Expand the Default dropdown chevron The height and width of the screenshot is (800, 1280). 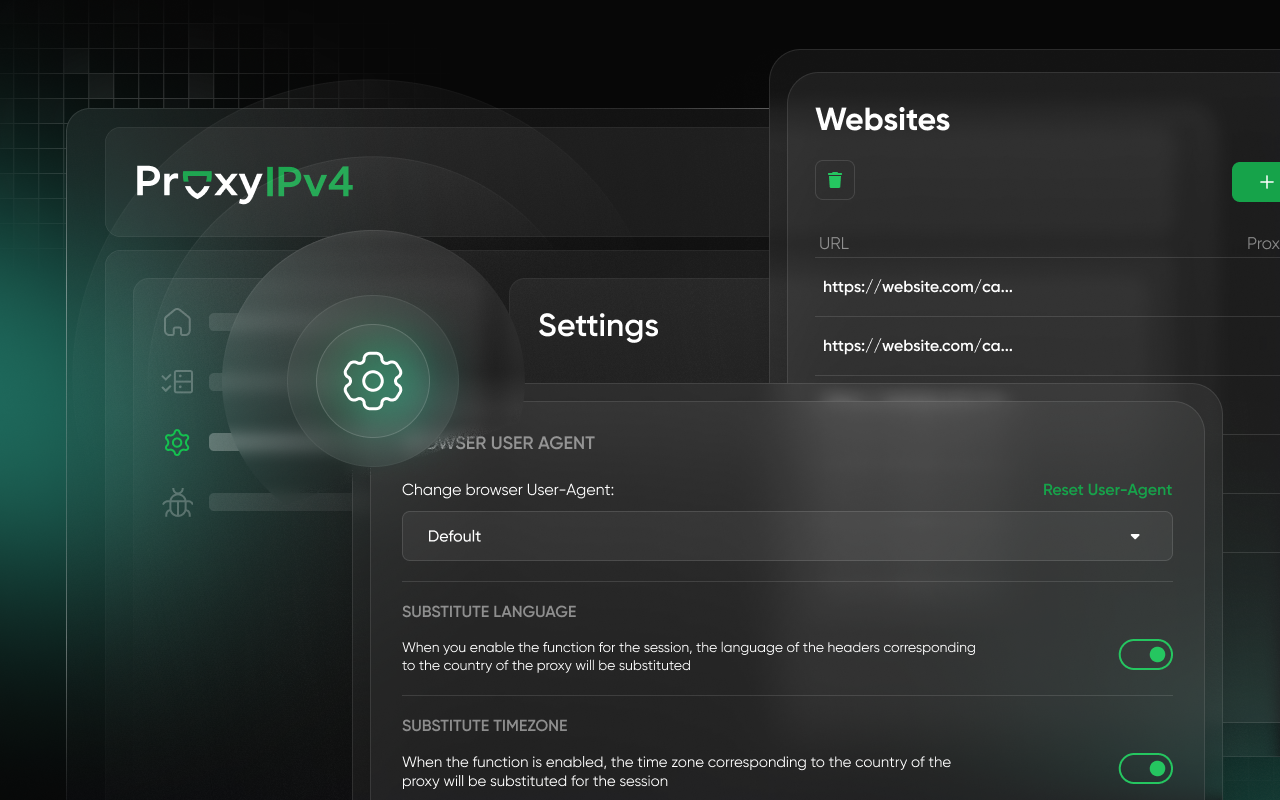pos(1135,536)
